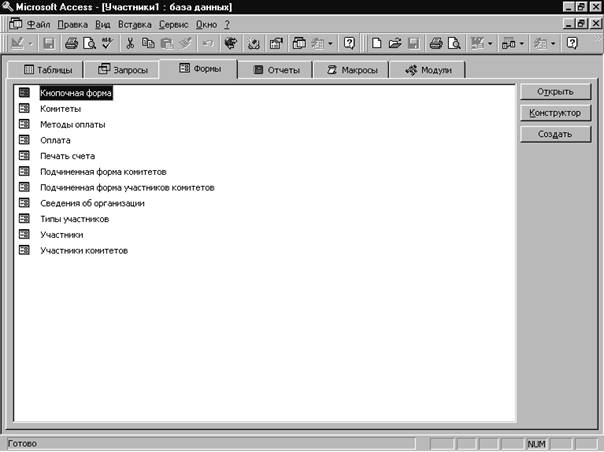Click the Database Window toolbar icon

[299, 43]
